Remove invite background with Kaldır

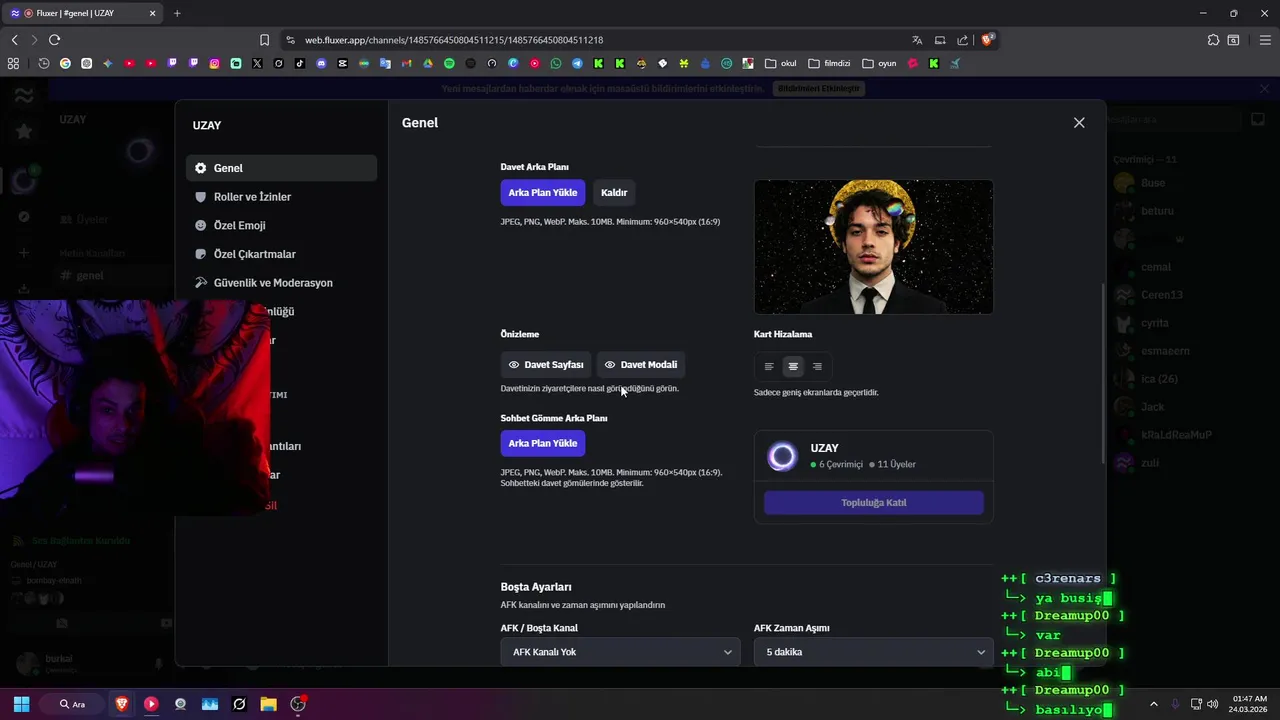(614, 192)
